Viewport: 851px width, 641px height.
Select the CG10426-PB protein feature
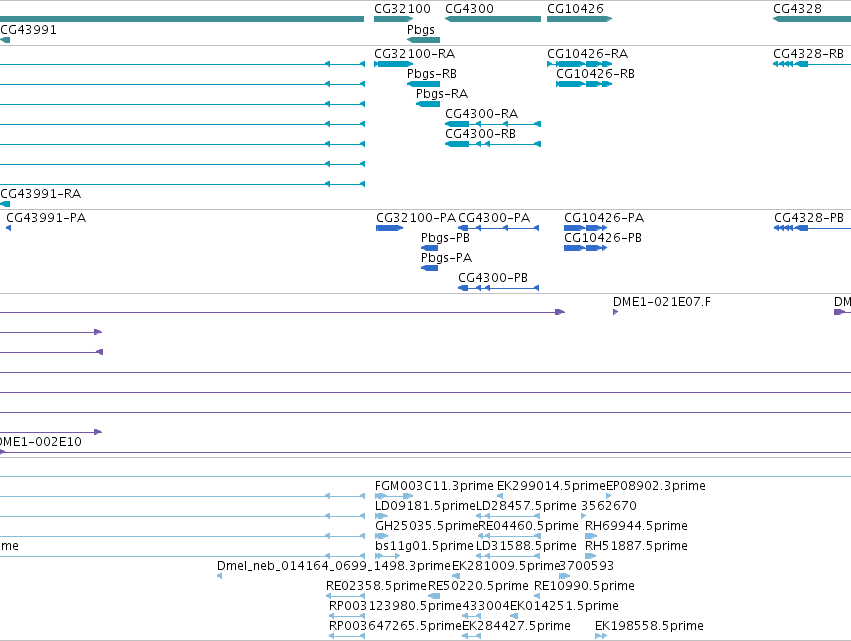click(586, 248)
